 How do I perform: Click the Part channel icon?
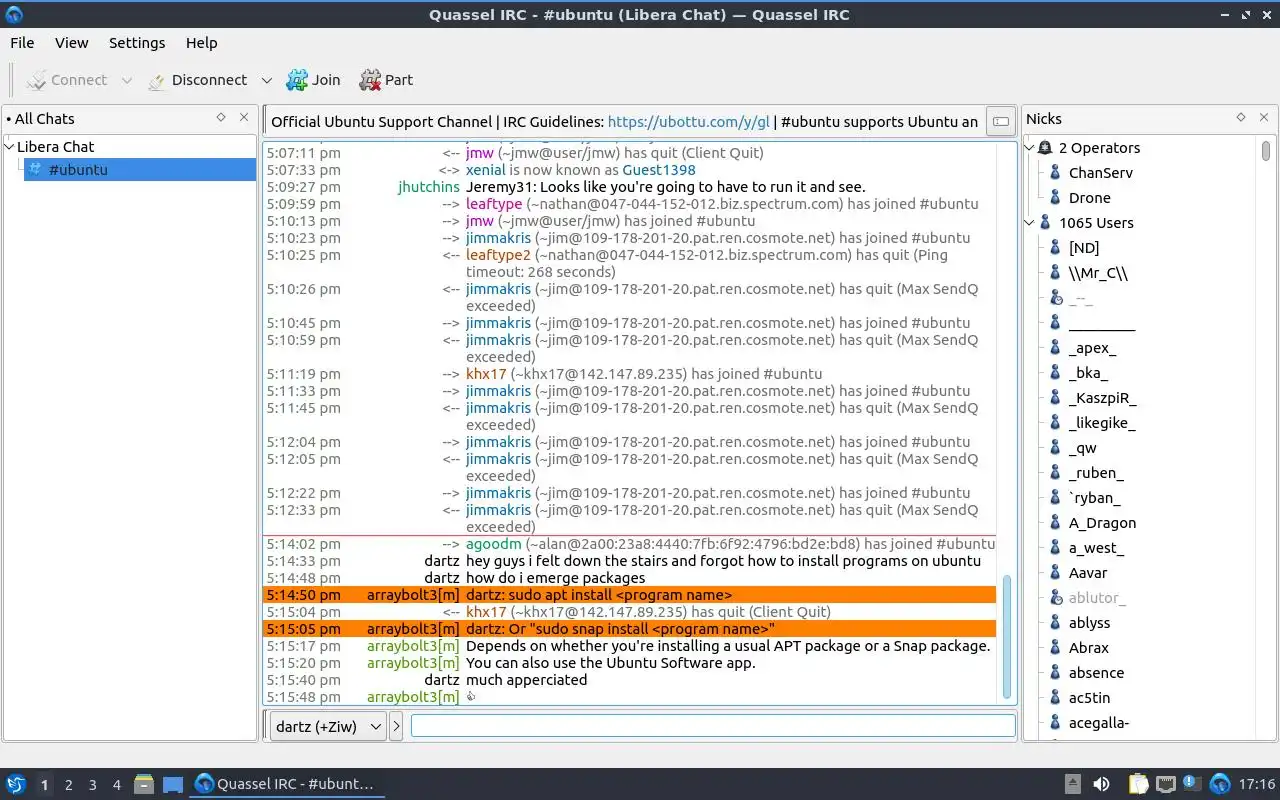point(370,80)
